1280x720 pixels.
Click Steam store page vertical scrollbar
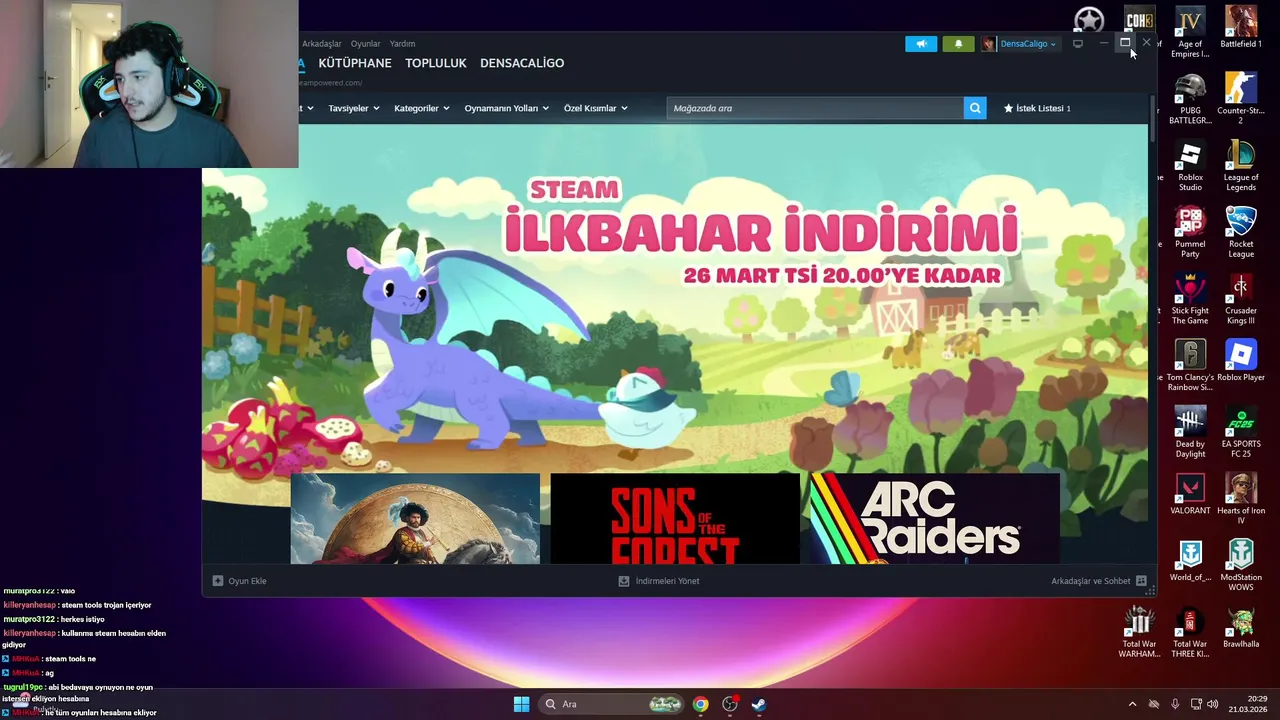tap(1153, 118)
